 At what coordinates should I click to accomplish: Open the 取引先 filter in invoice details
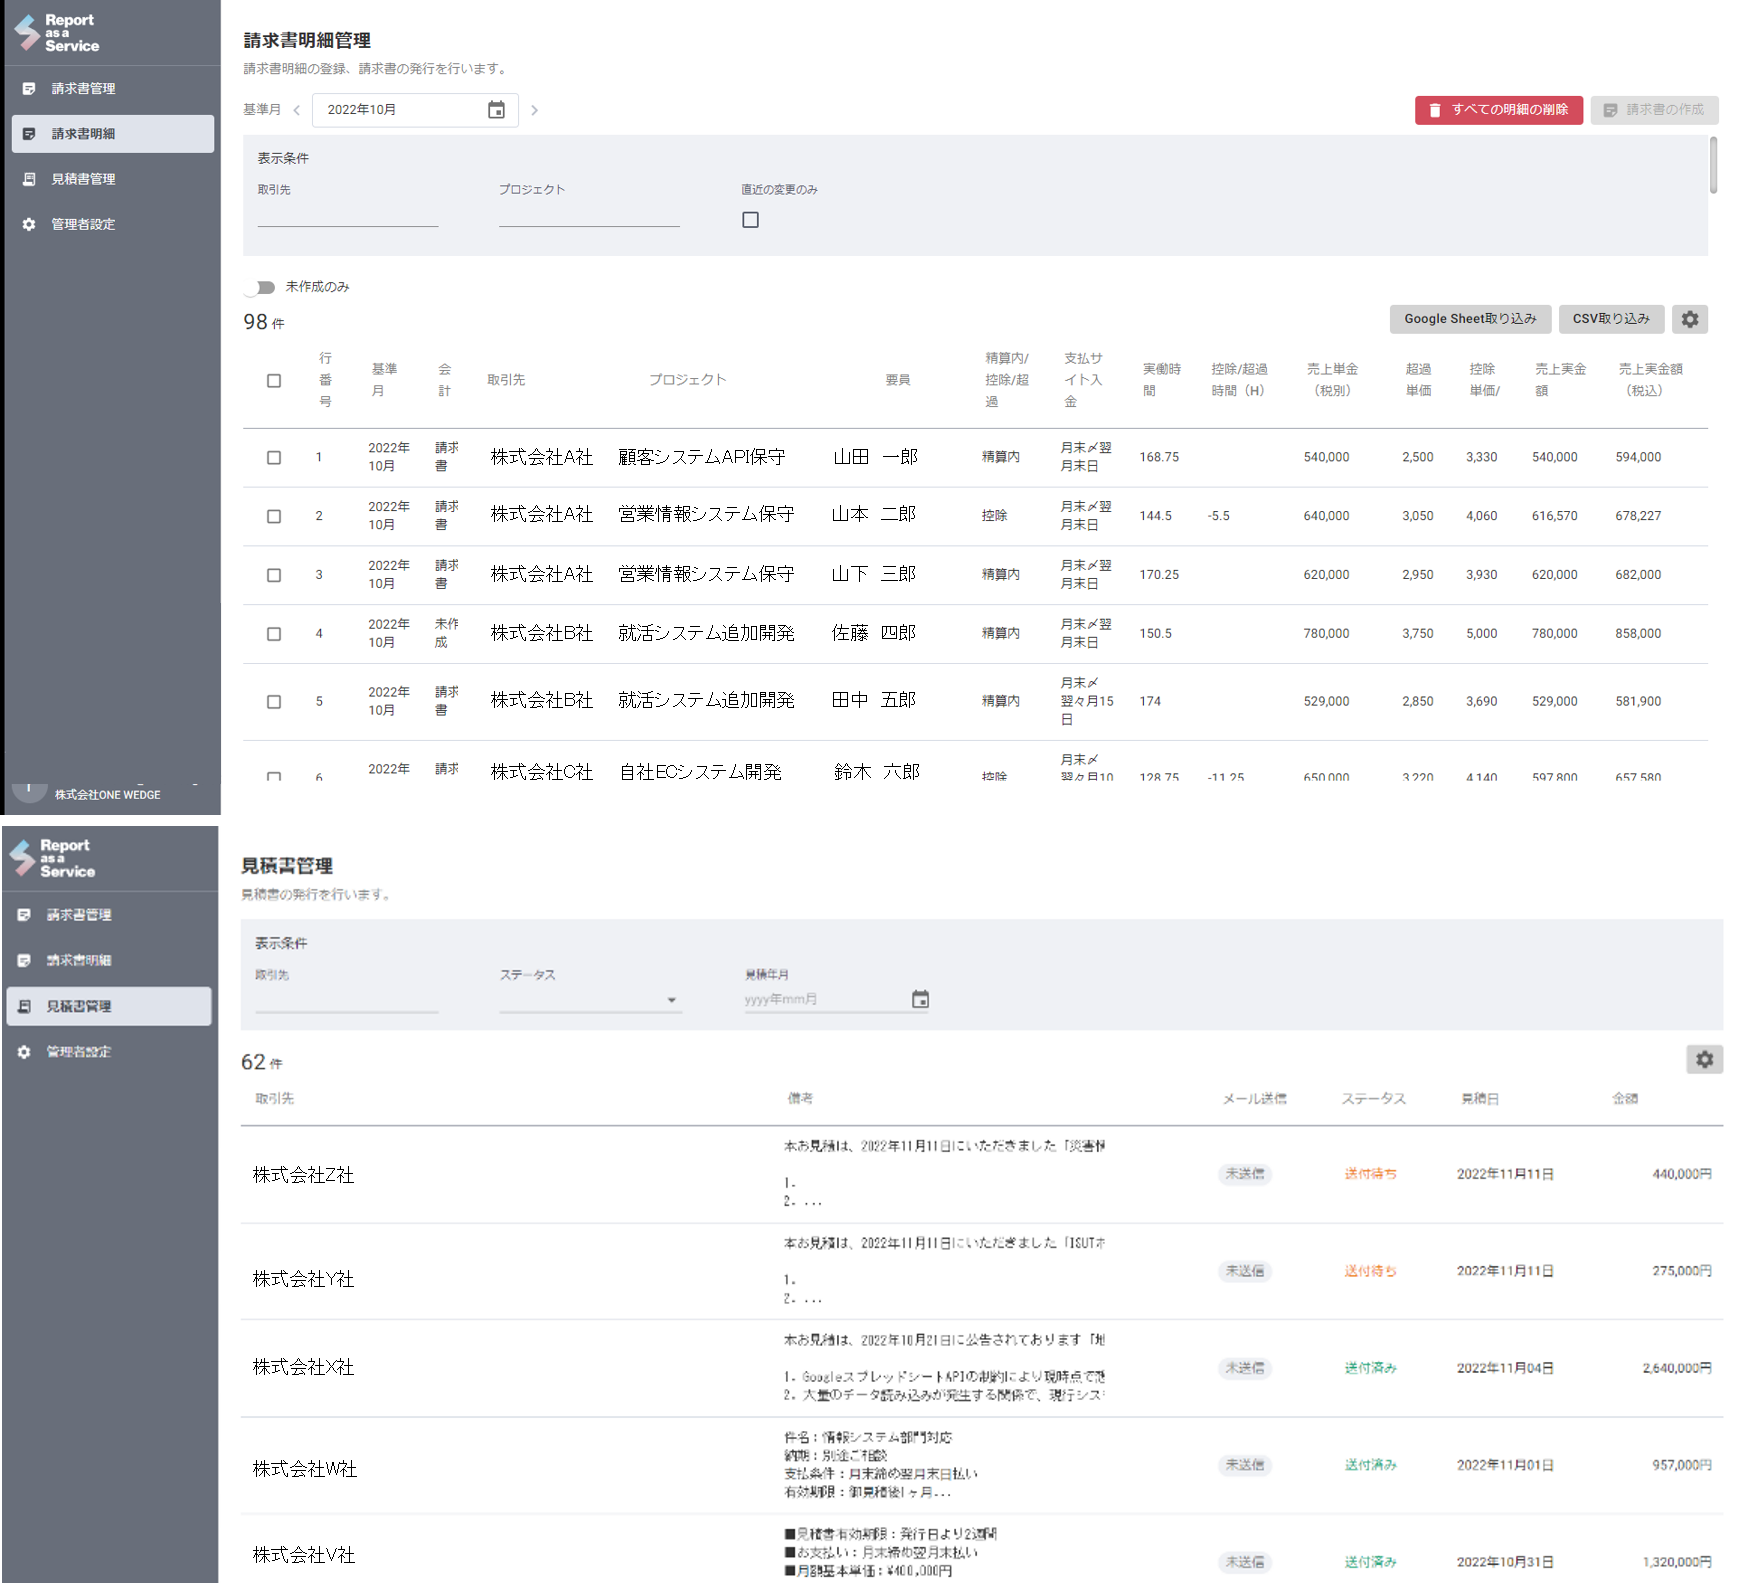coord(347,214)
